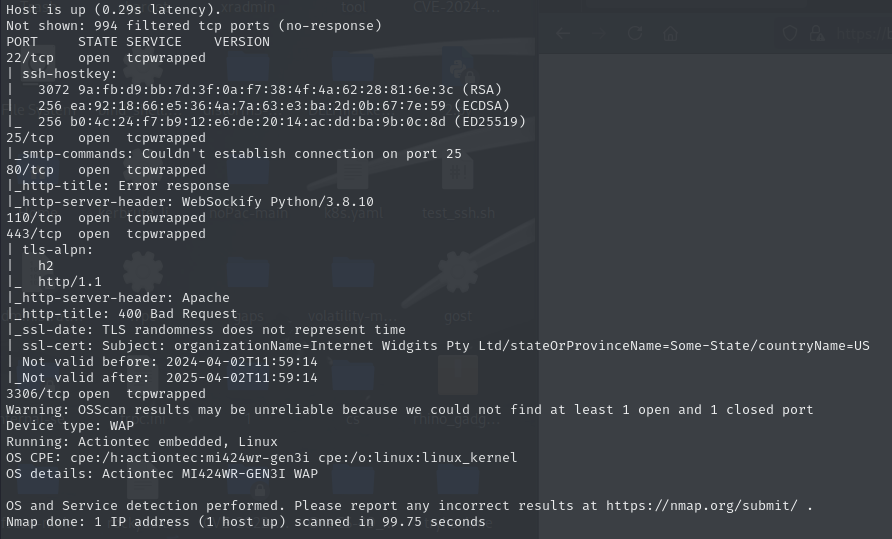
Task: Click the WebSockify Python/3.8.10 header text
Action: [x=278, y=202]
